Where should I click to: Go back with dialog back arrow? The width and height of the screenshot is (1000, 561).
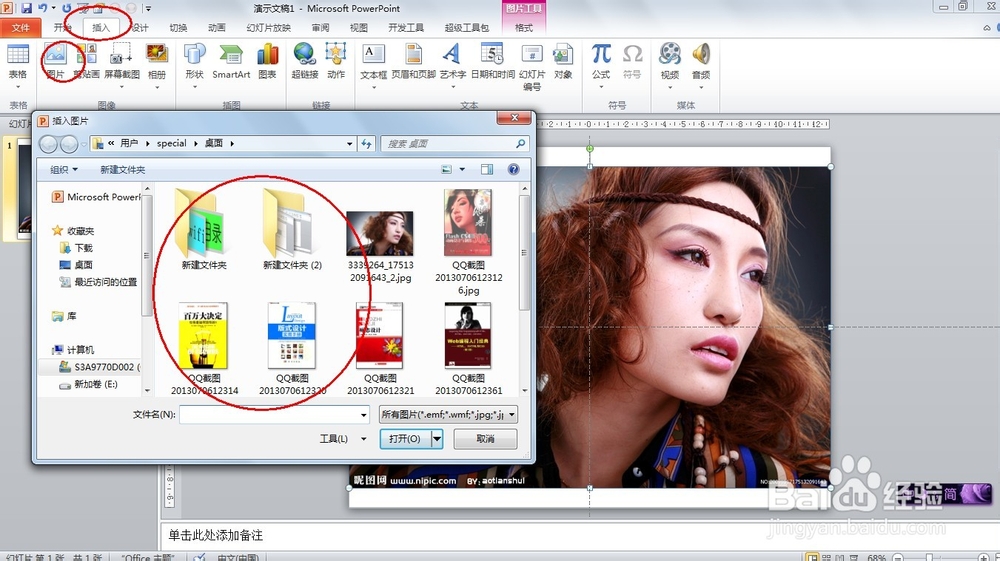(x=48, y=144)
